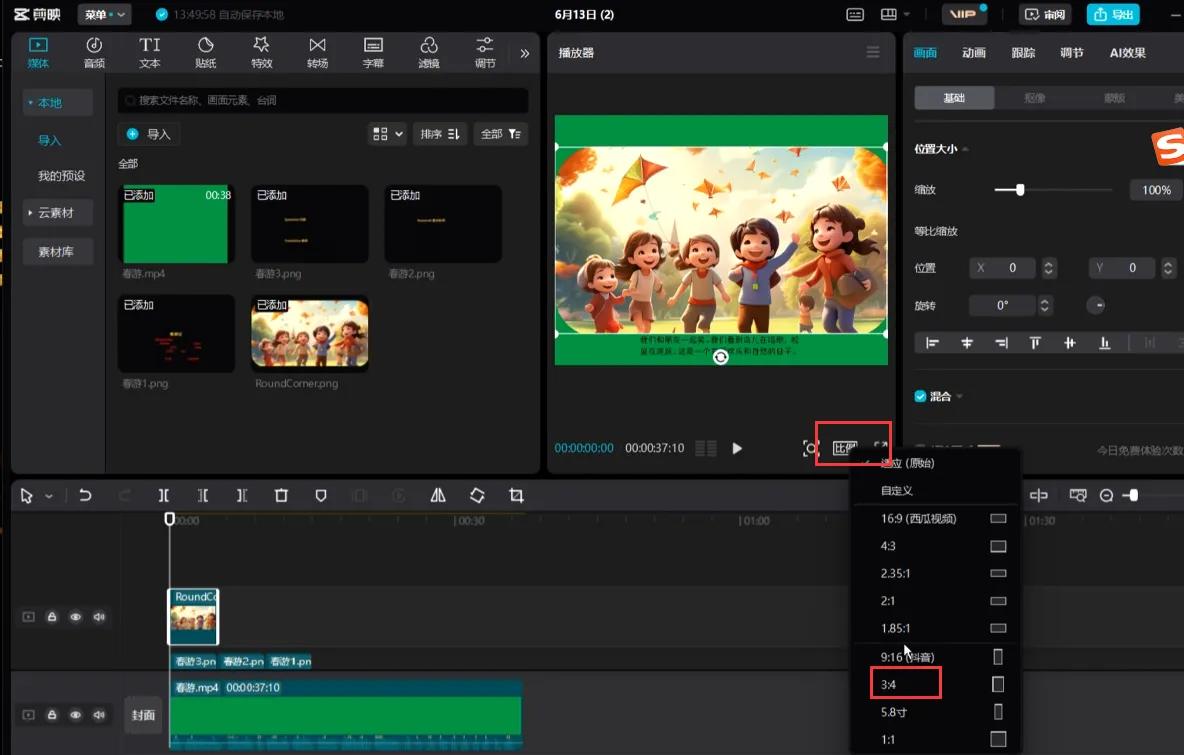Viewport: 1184px width, 755px height.
Task: Open the 特效 (Effects) panel
Action: point(261,52)
